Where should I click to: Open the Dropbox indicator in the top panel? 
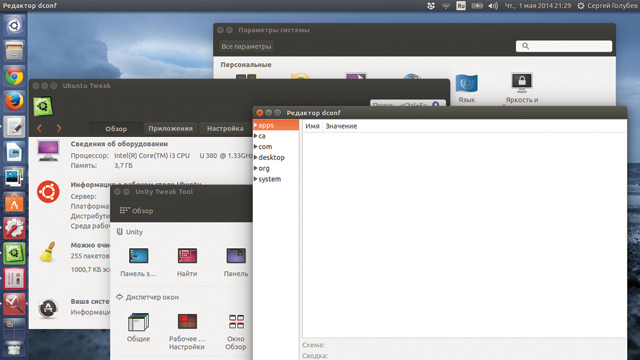(x=431, y=6)
